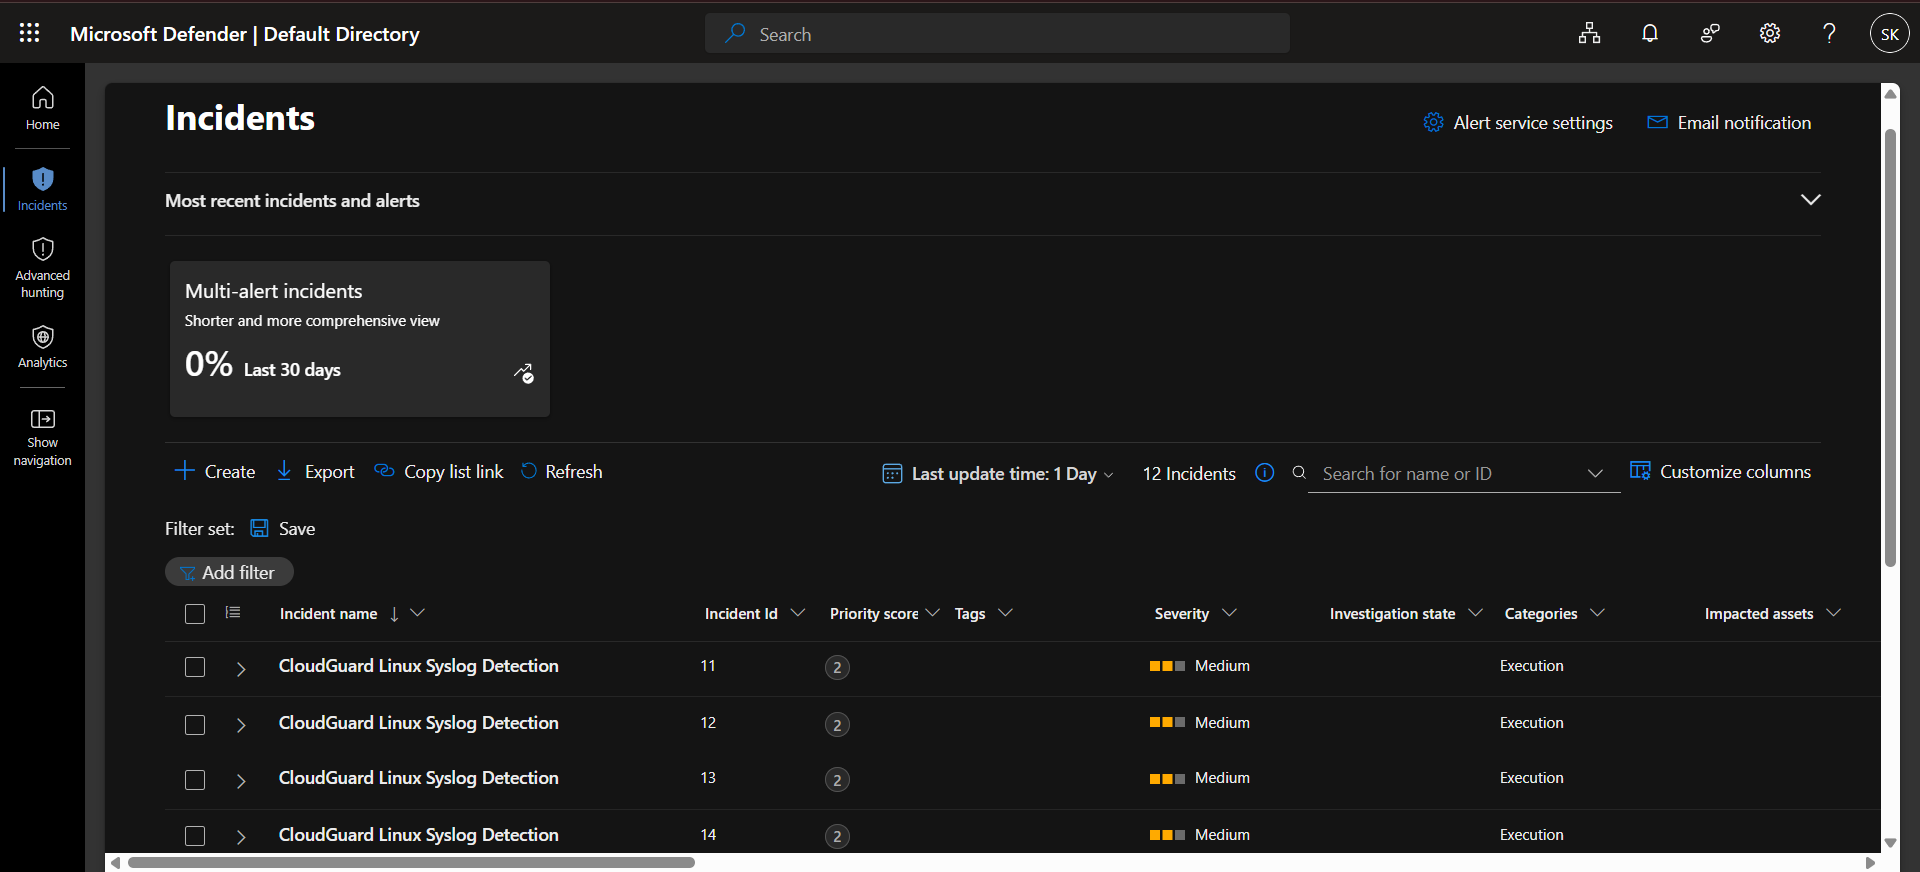Open the settings gear in header

coord(1770,33)
